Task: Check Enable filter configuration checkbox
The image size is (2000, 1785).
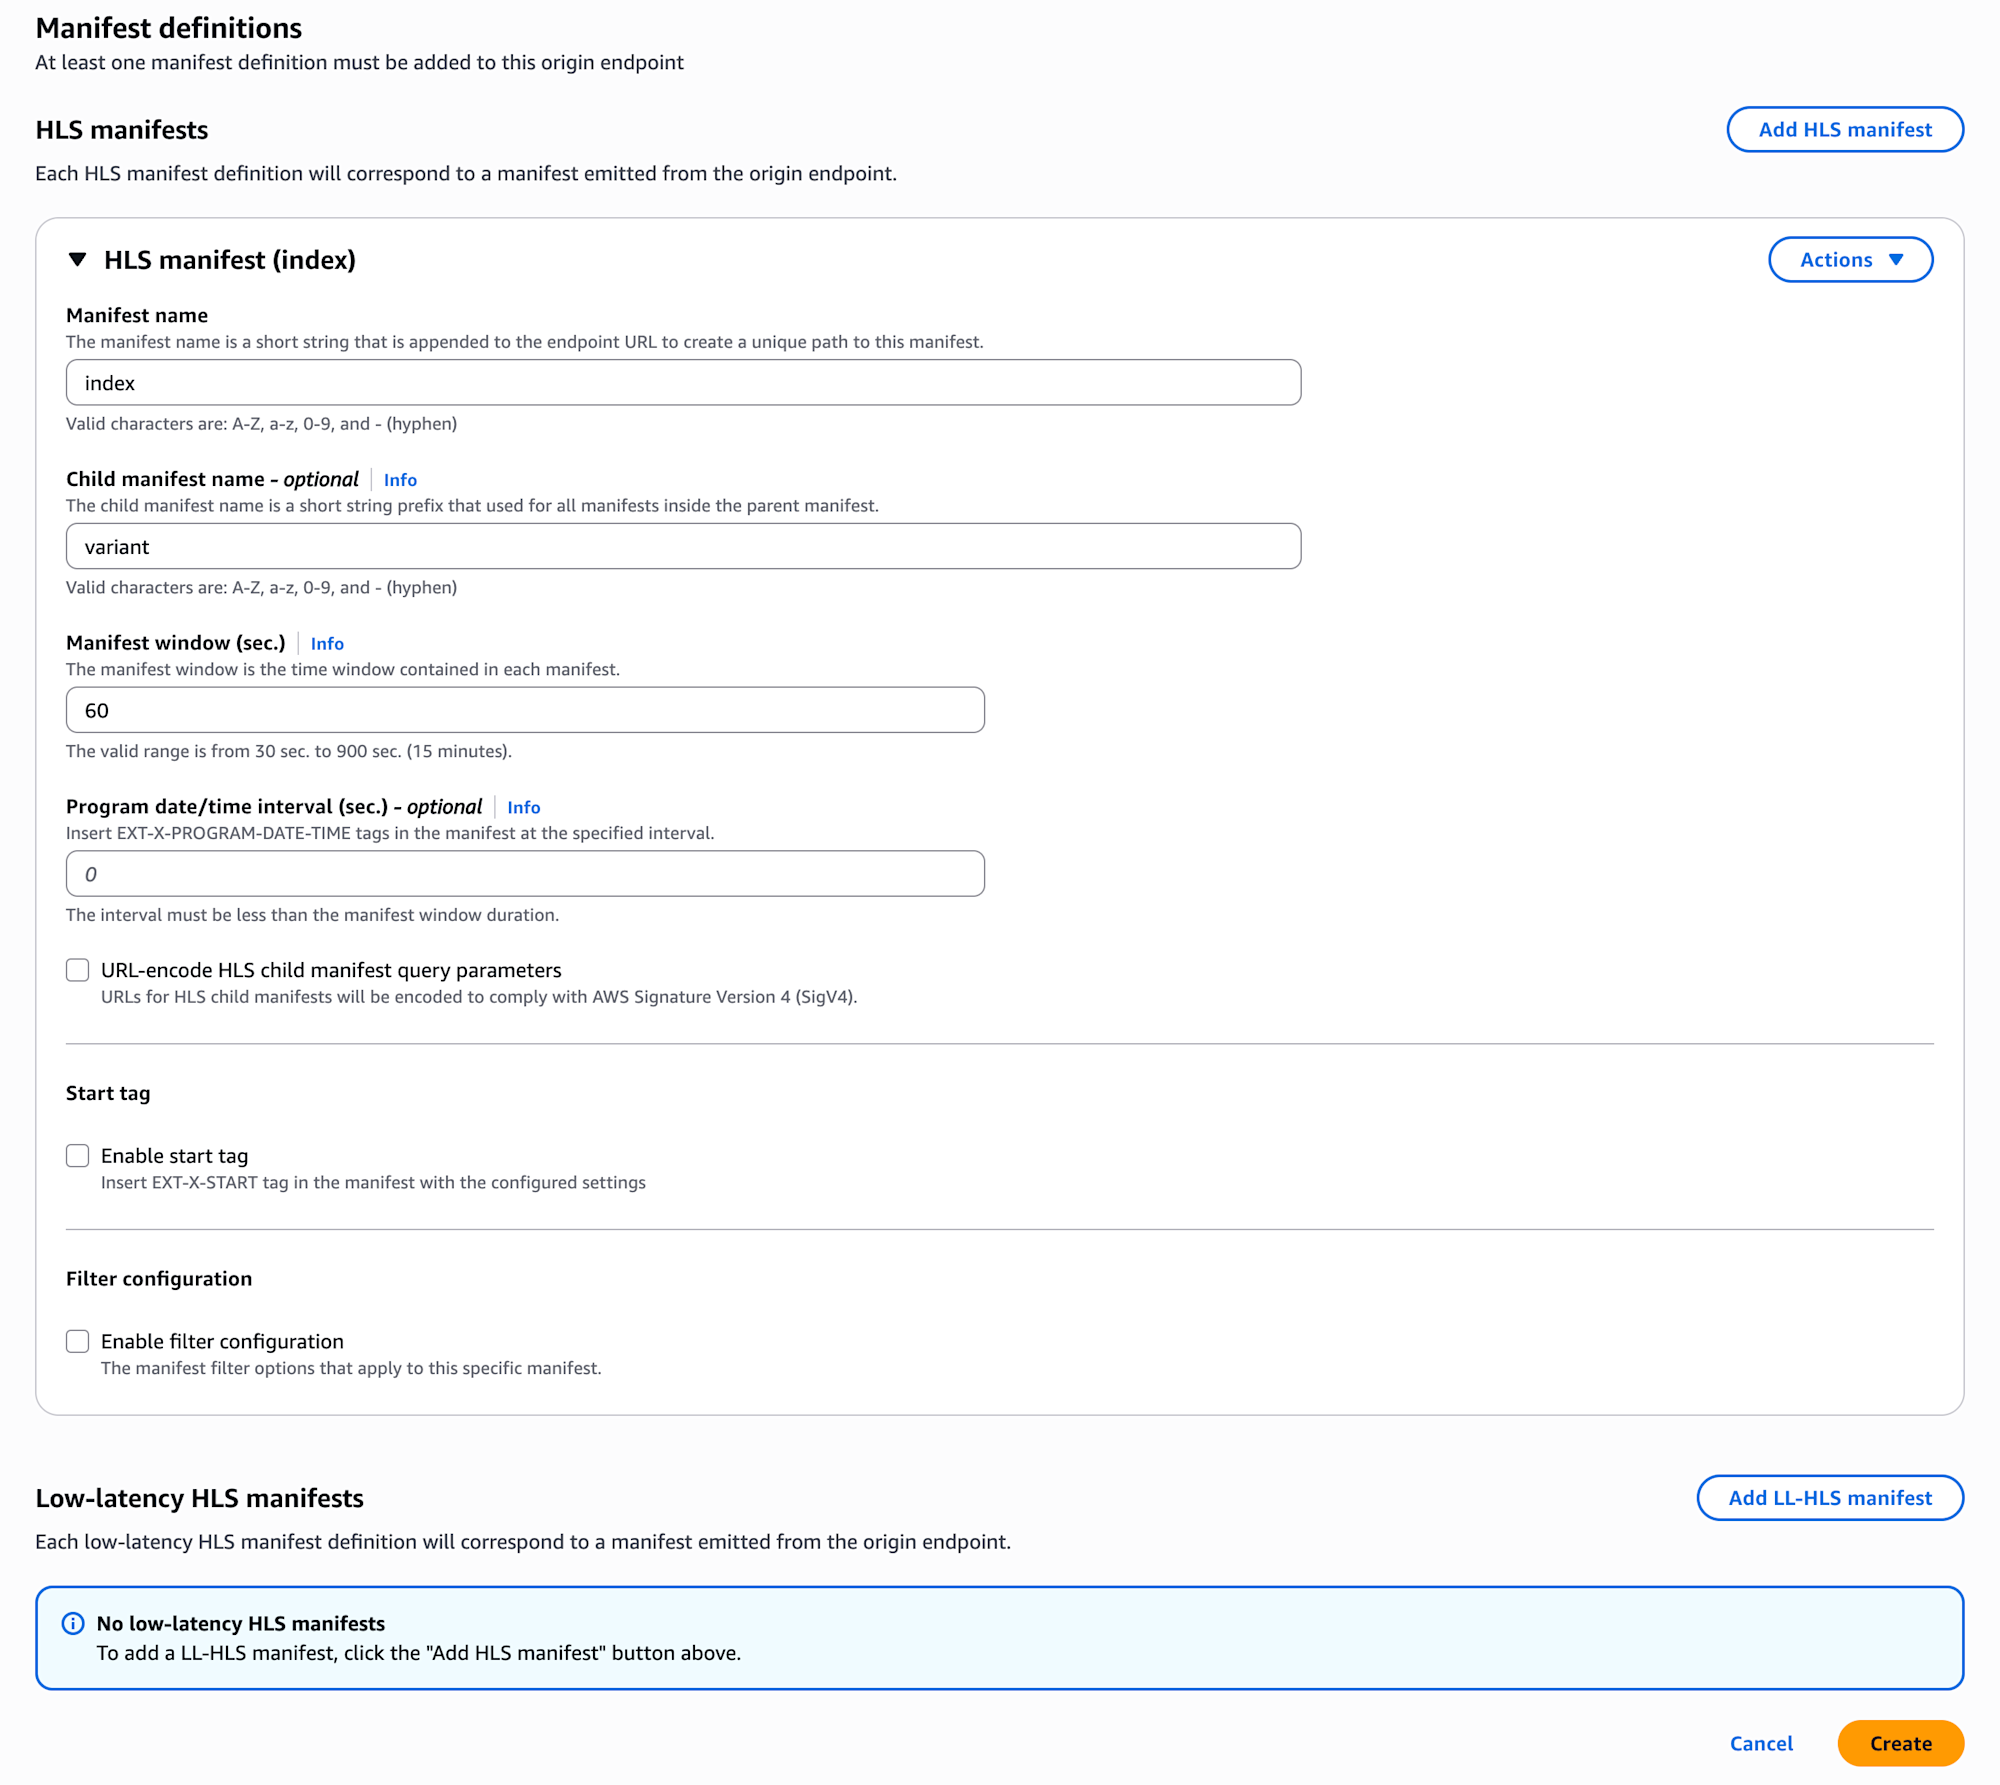Action: tap(78, 1342)
